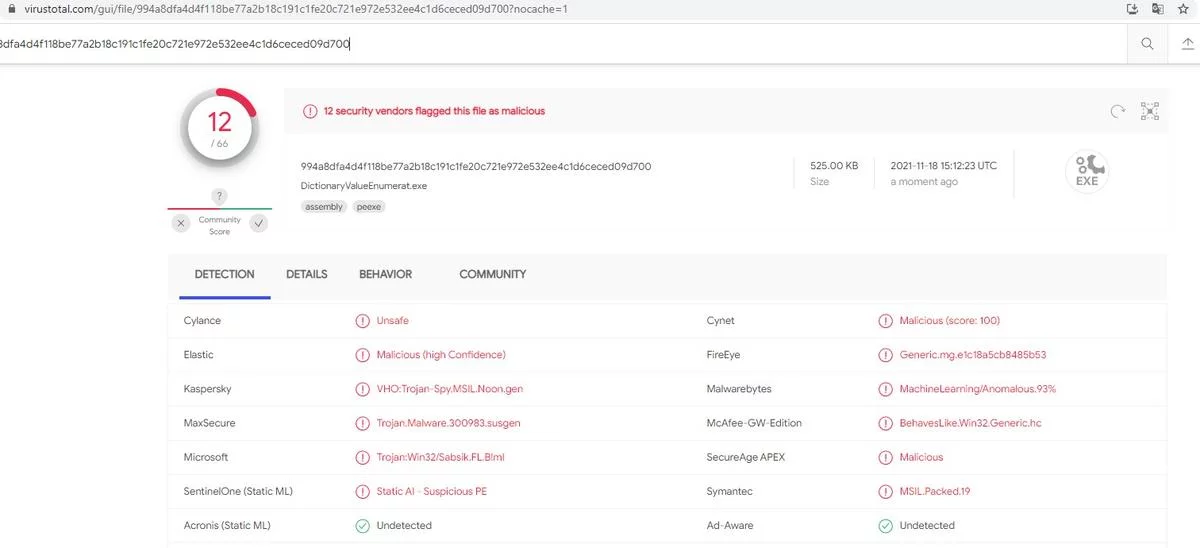The height and width of the screenshot is (548, 1200).
Task: Click the community score question mark
Action: [x=219, y=196]
